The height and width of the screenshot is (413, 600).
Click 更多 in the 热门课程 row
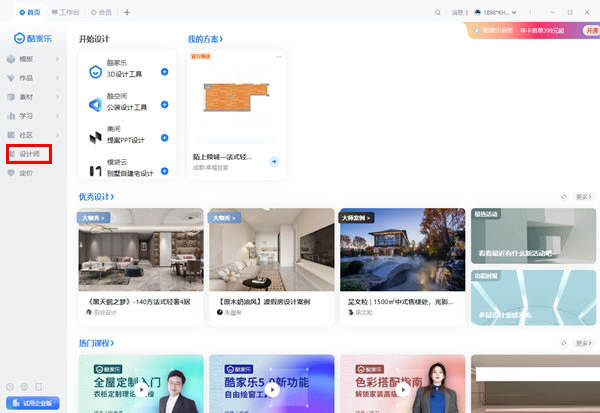click(x=584, y=343)
